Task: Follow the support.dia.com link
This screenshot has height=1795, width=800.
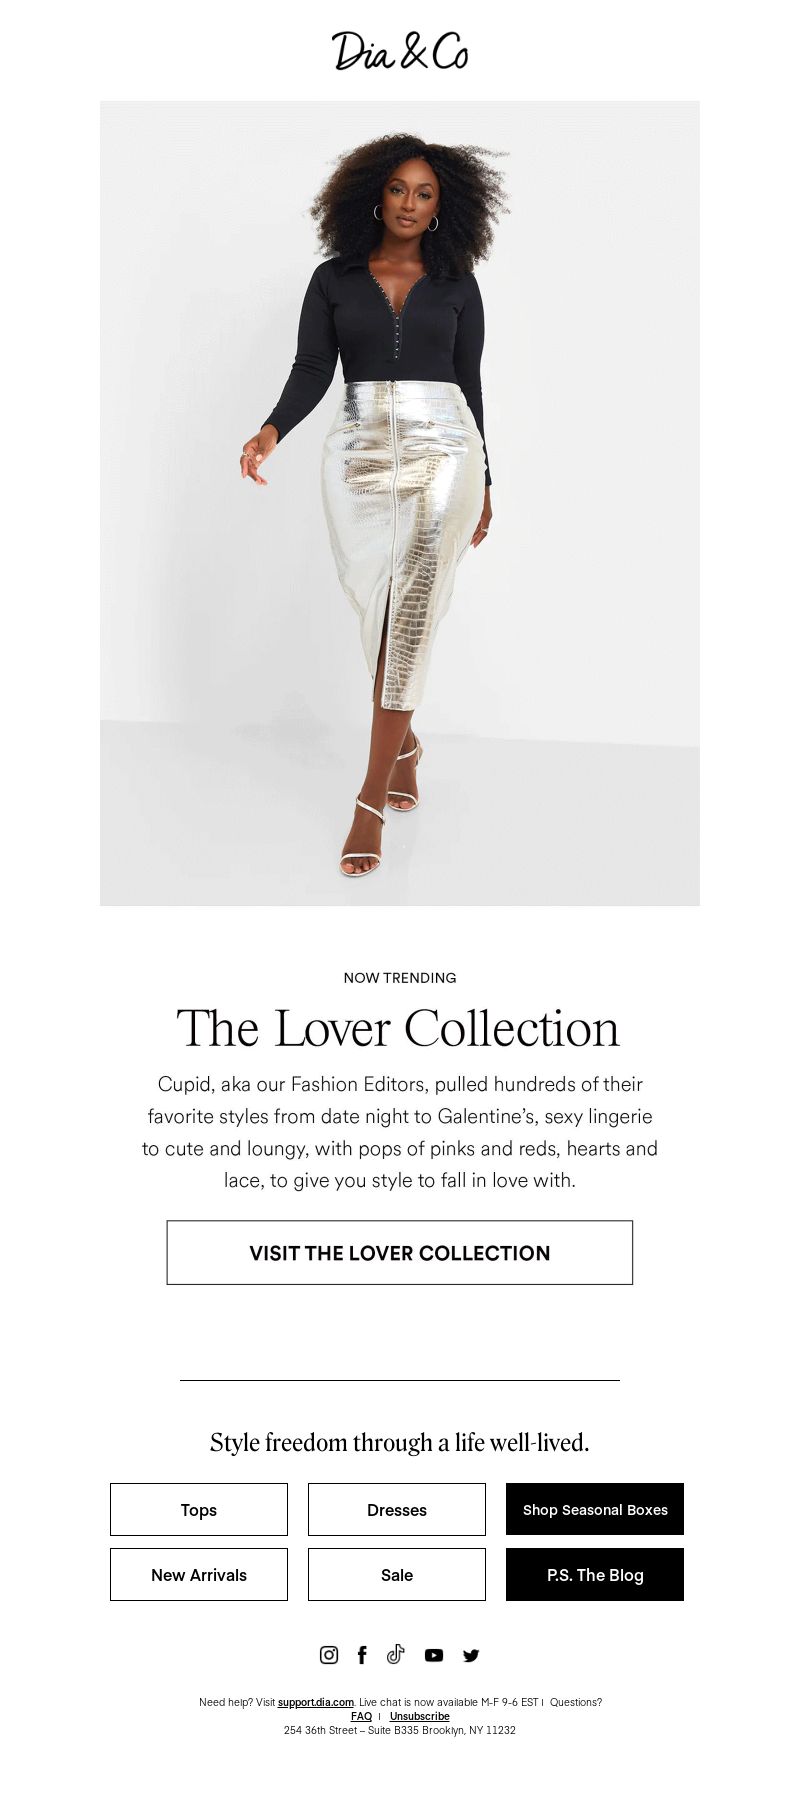Action: click(x=316, y=1702)
